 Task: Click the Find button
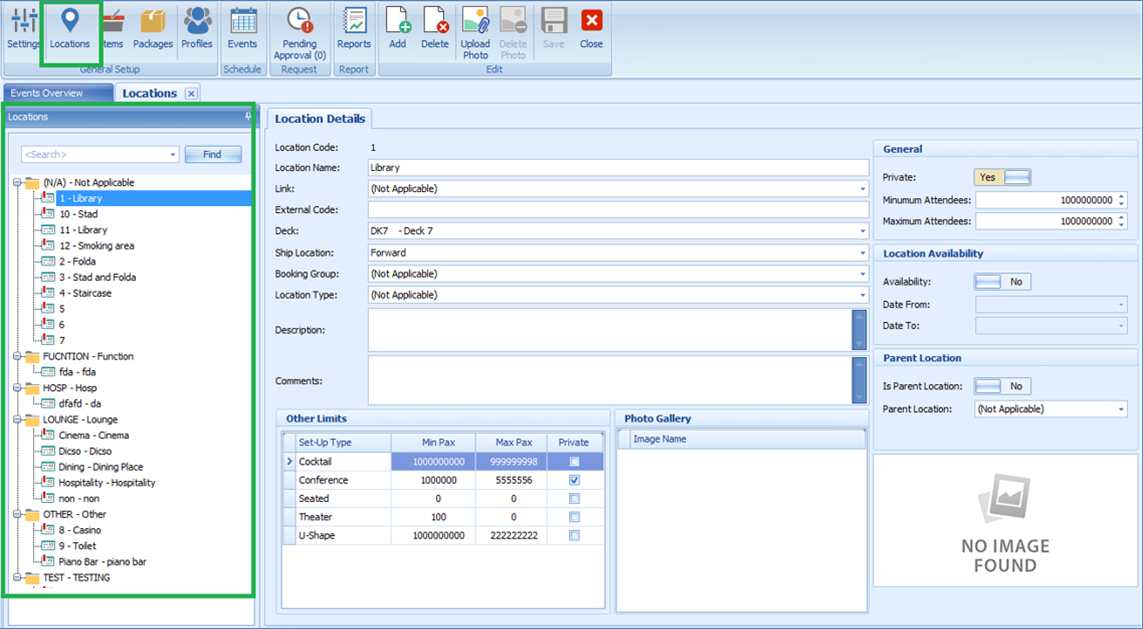tap(212, 155)
